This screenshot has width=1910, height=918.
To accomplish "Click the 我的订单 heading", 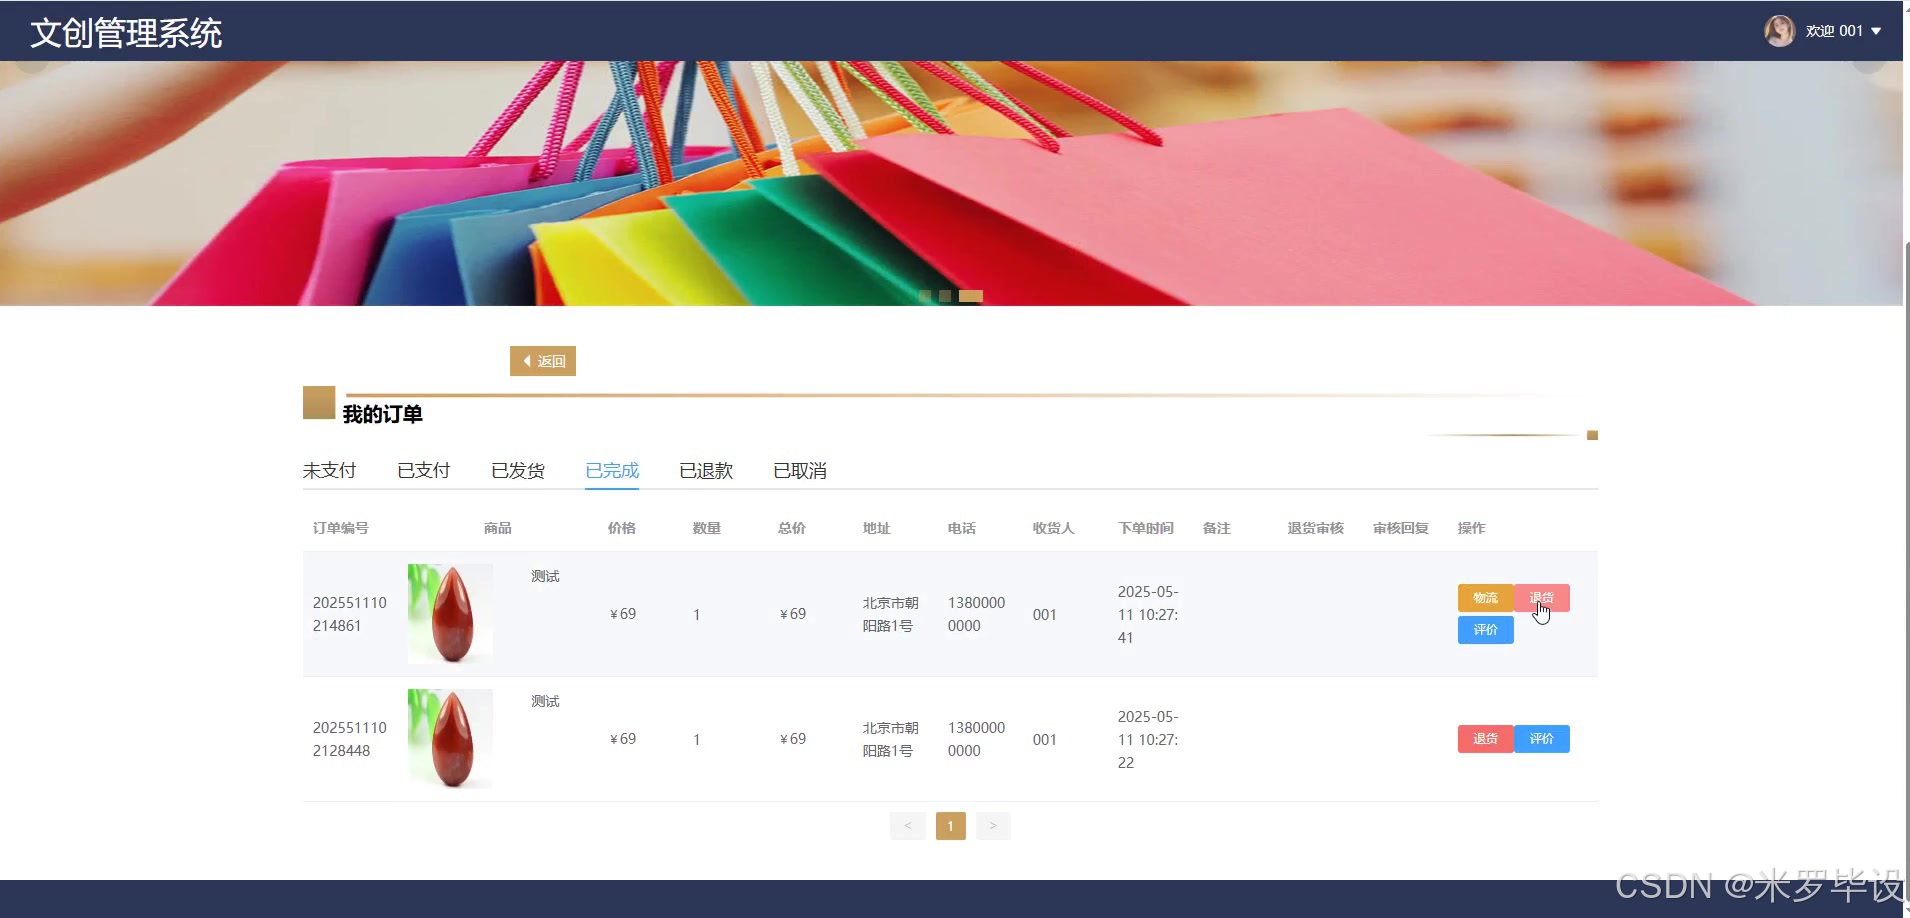I will tap(383, 414).
